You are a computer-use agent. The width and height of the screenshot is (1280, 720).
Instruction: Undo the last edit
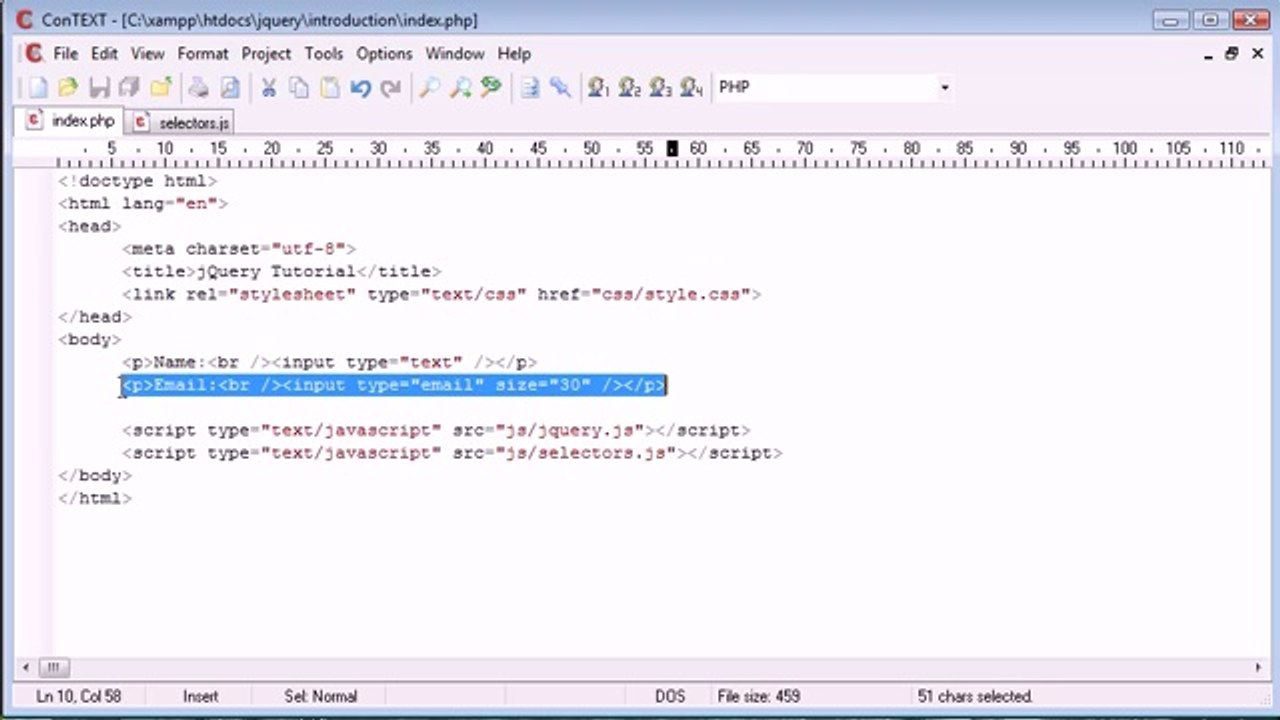361,88
